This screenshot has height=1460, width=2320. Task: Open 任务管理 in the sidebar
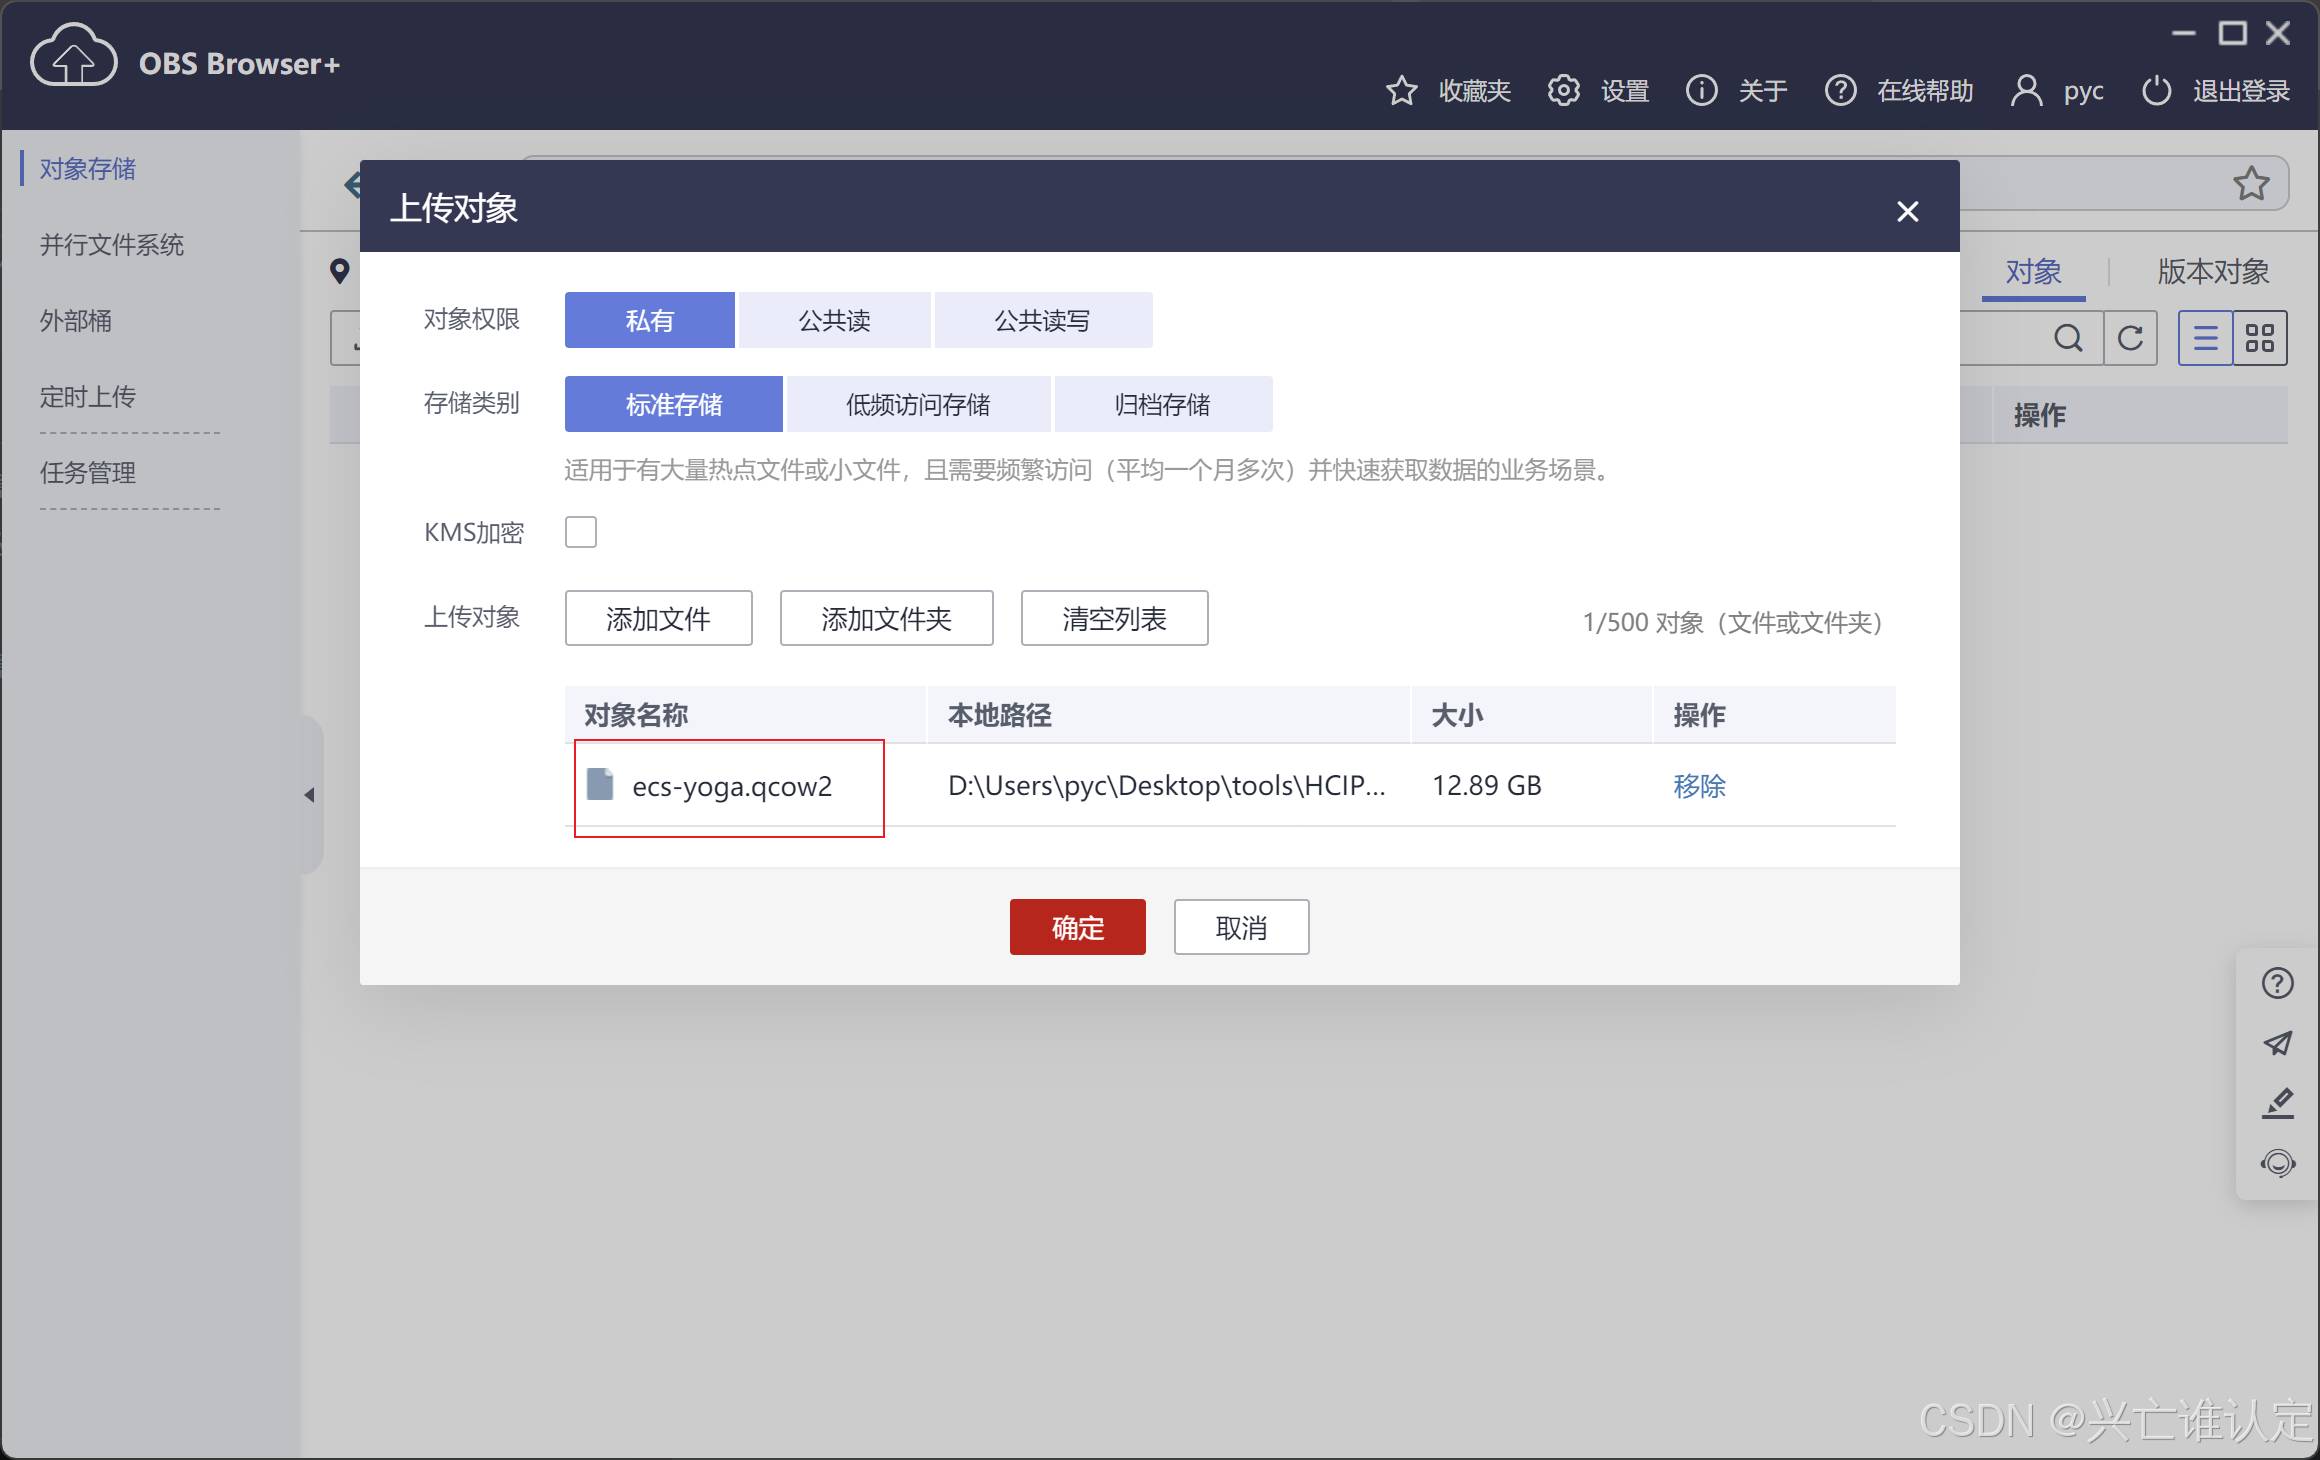pos(88,472)
